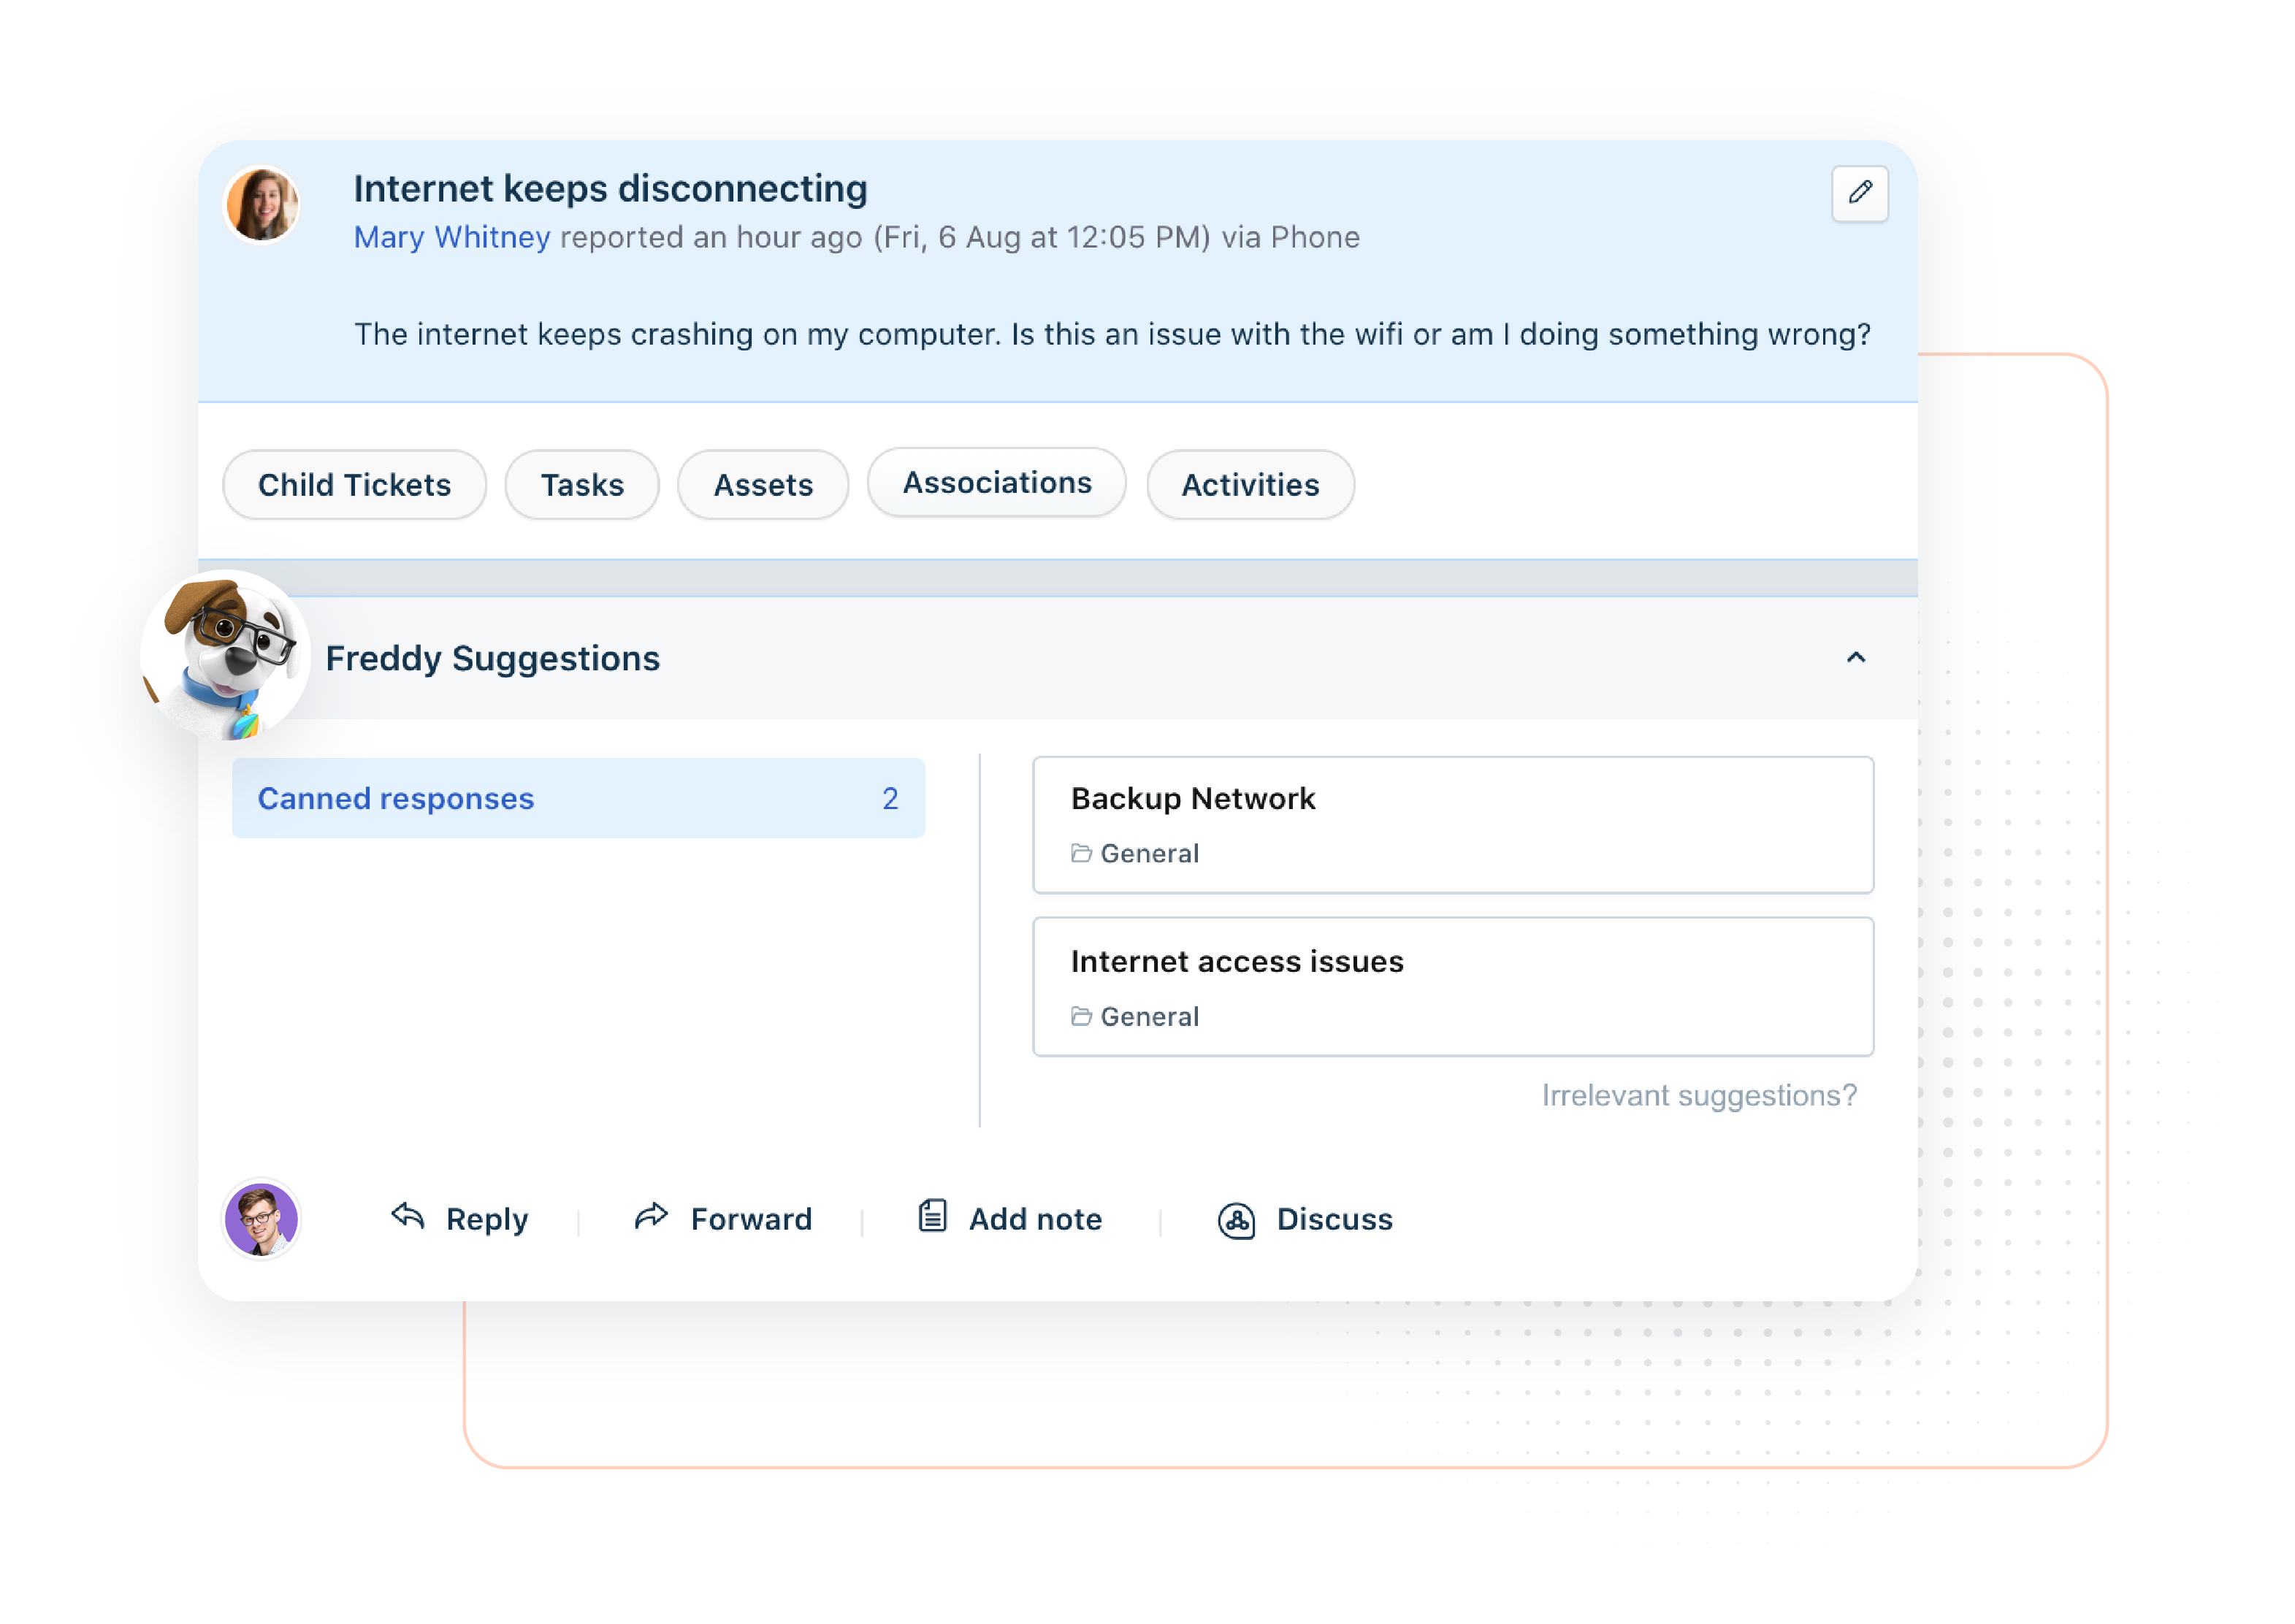
Task: Choose the Backup Network canned response
Action: [x=1452, y=824]
